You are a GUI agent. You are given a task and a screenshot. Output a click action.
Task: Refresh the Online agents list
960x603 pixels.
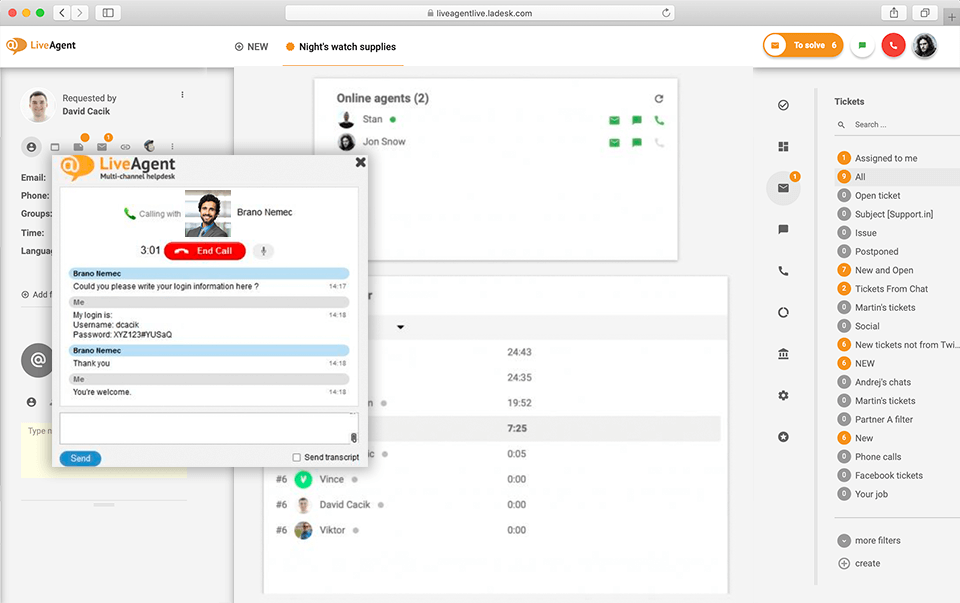658,99
